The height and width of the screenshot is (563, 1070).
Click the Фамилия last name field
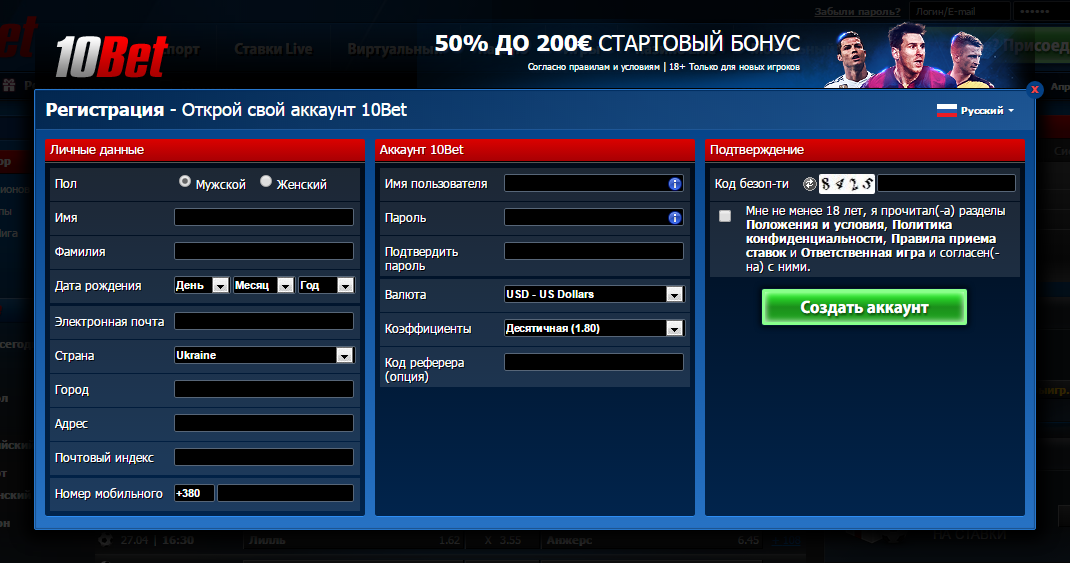(x=264, y=251)
